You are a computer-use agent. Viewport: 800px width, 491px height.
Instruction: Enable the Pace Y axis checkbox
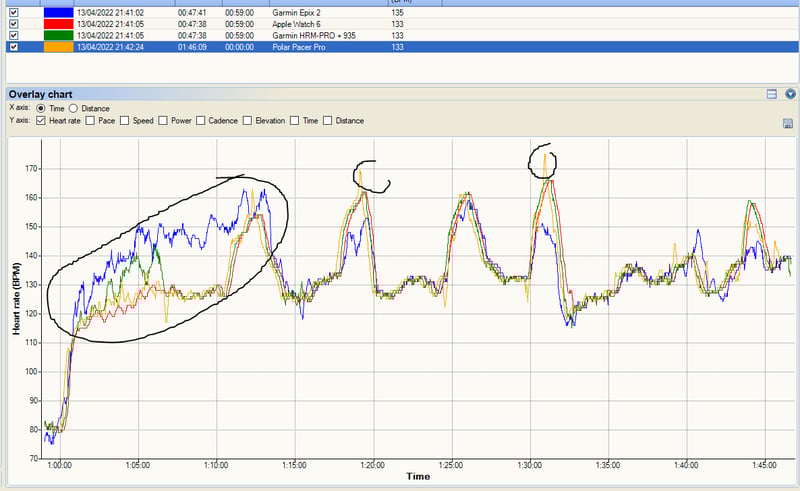pyautogui.click(x=90, y=120)
